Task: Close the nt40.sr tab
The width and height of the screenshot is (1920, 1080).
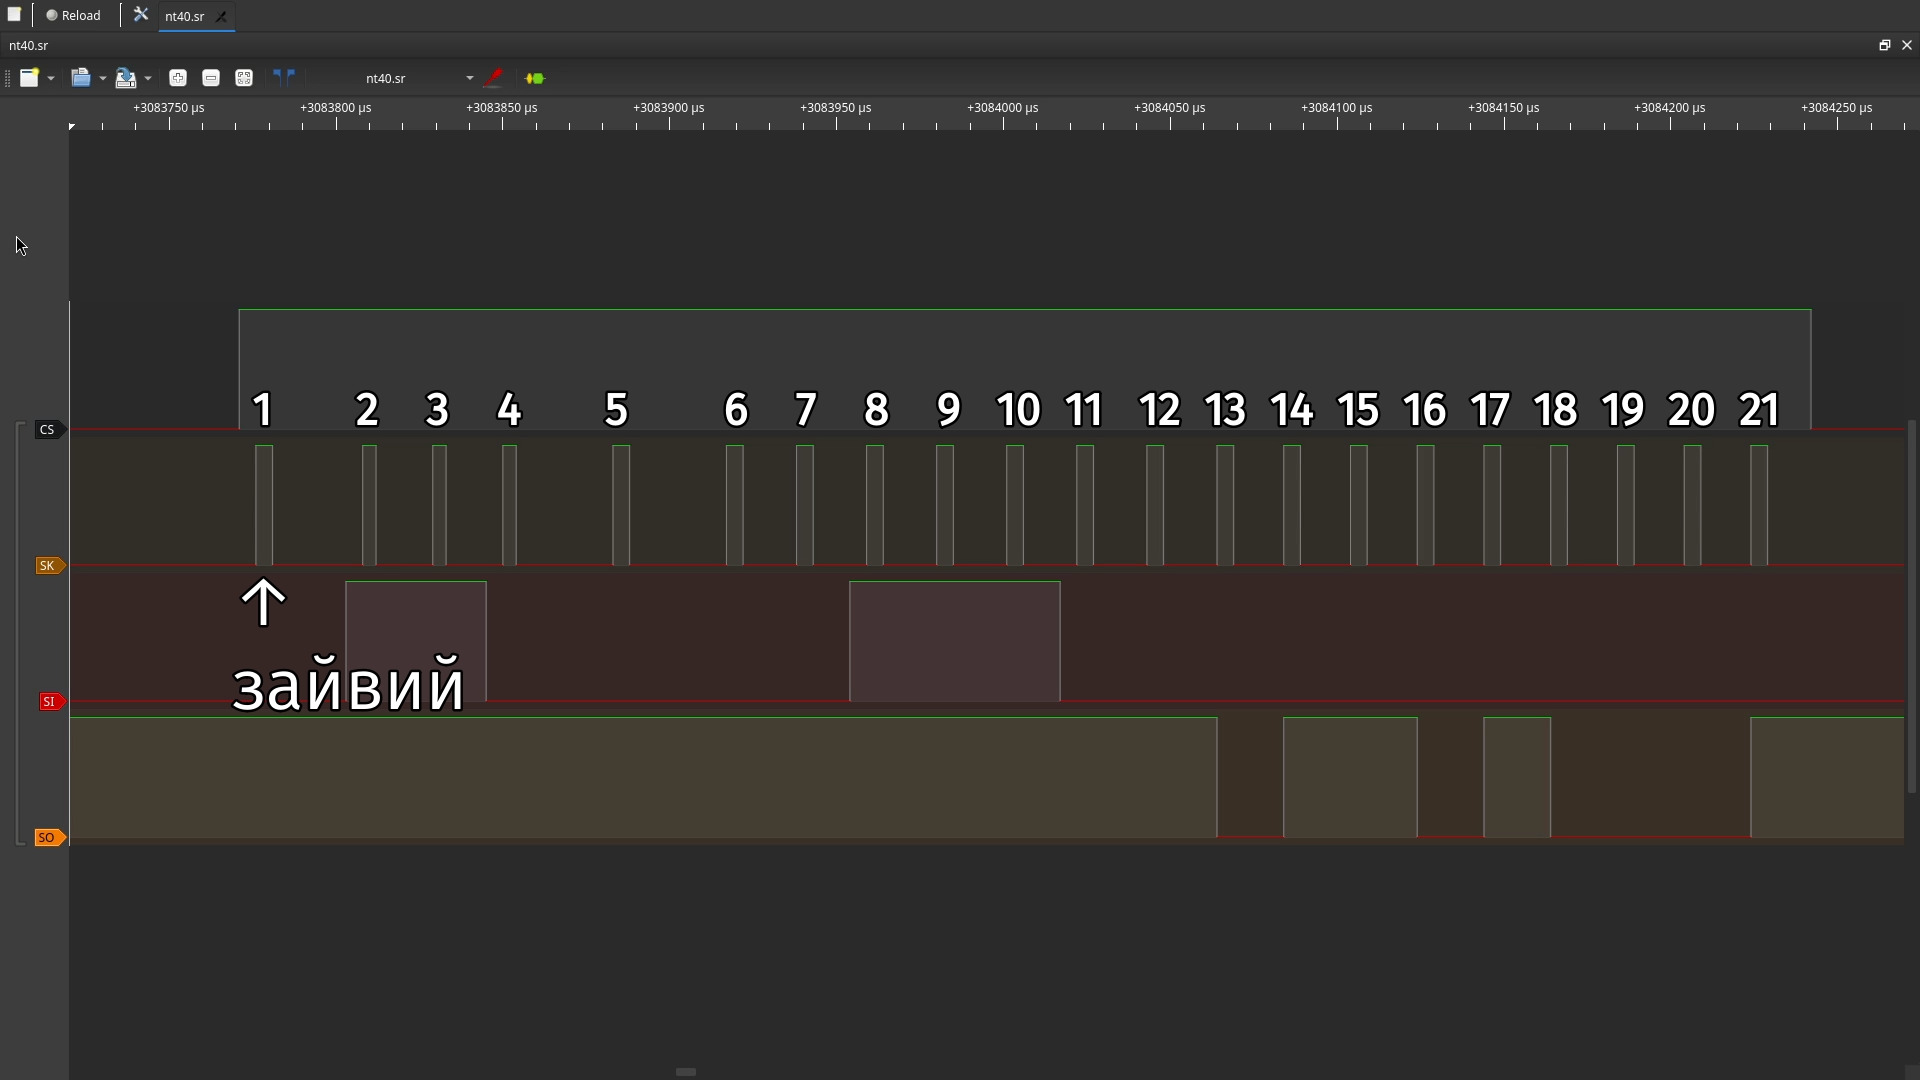Action: coord(222,16)
